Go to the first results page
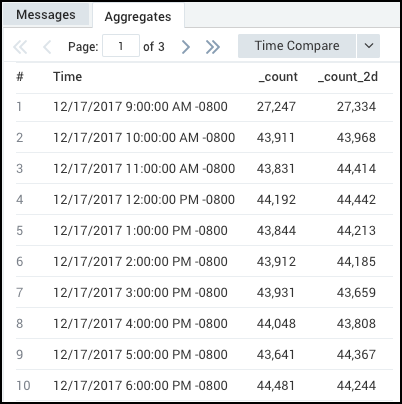 click(x=20, y=47)
